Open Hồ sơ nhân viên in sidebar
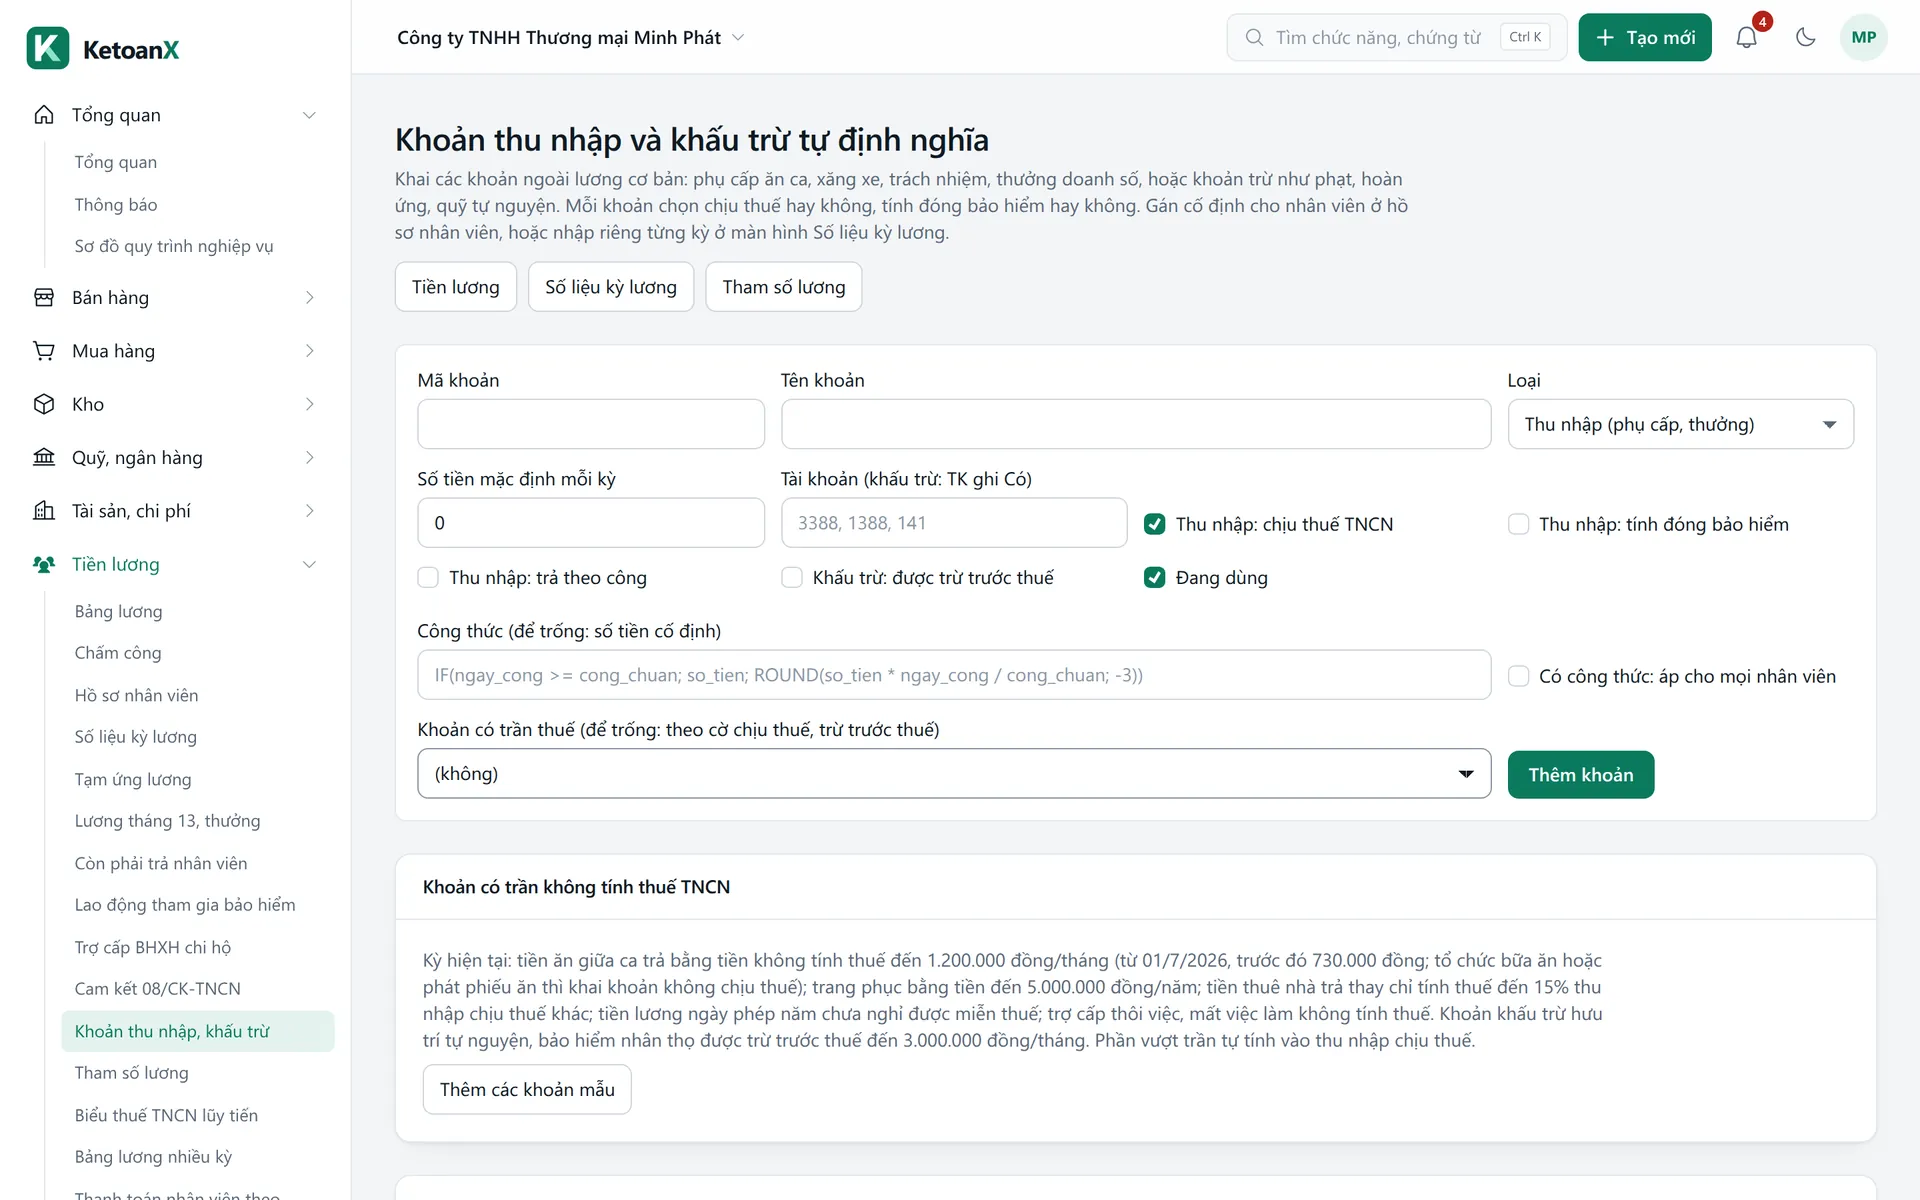Screen dimensions: 1920x1200 click(x=136, y=695)
